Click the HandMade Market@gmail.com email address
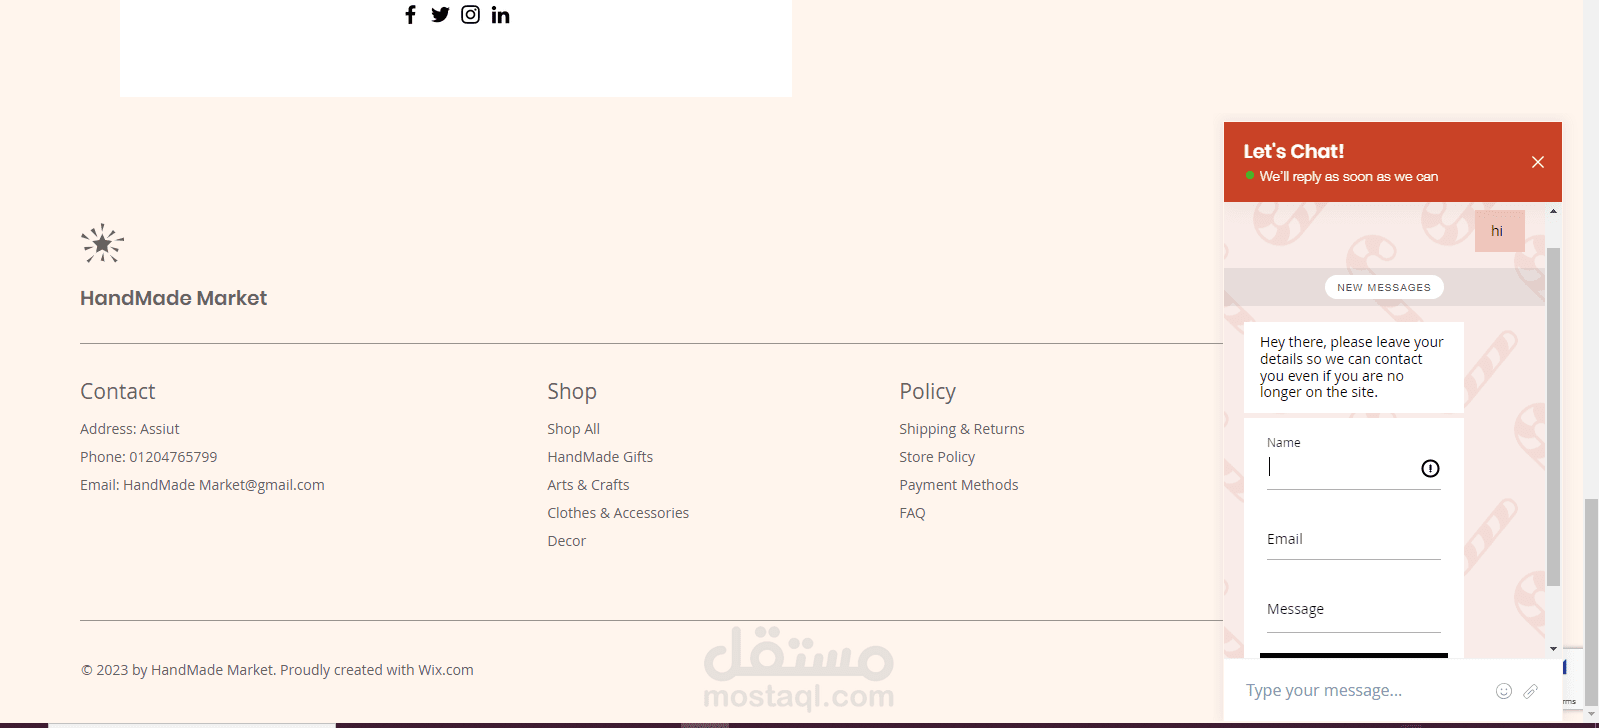 224,485
